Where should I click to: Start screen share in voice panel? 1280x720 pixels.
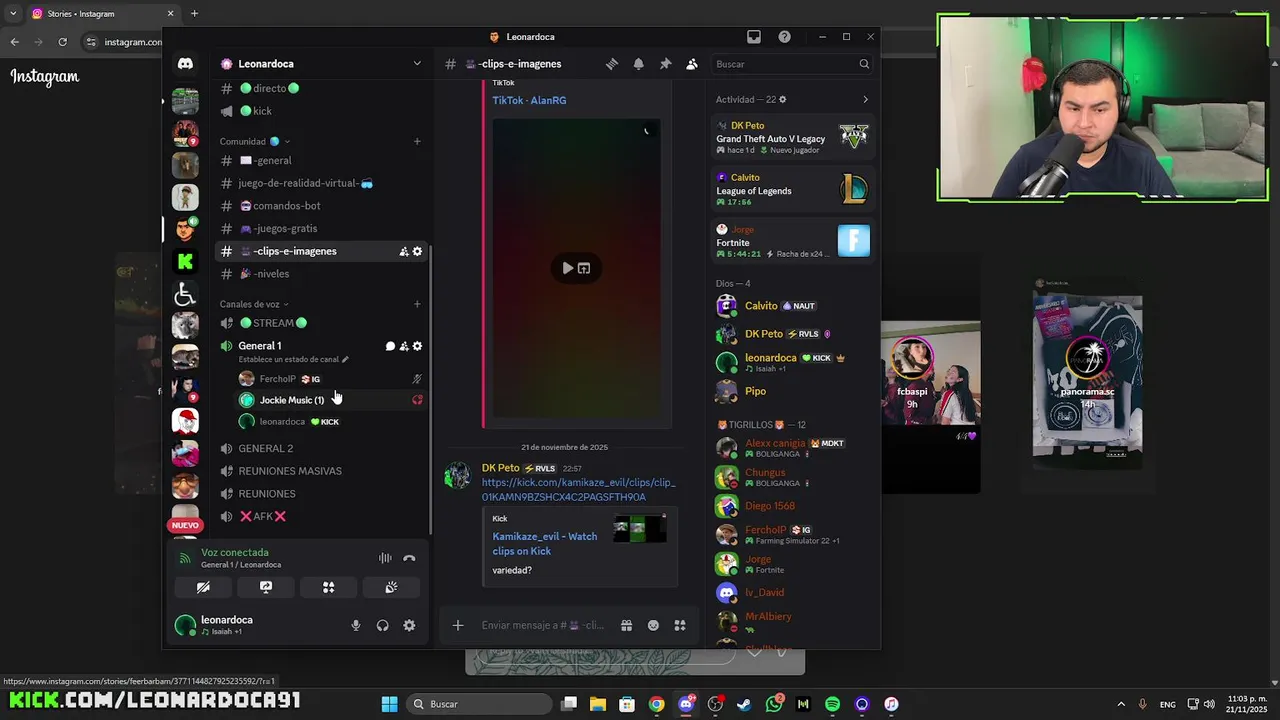[x=266, y=587]
